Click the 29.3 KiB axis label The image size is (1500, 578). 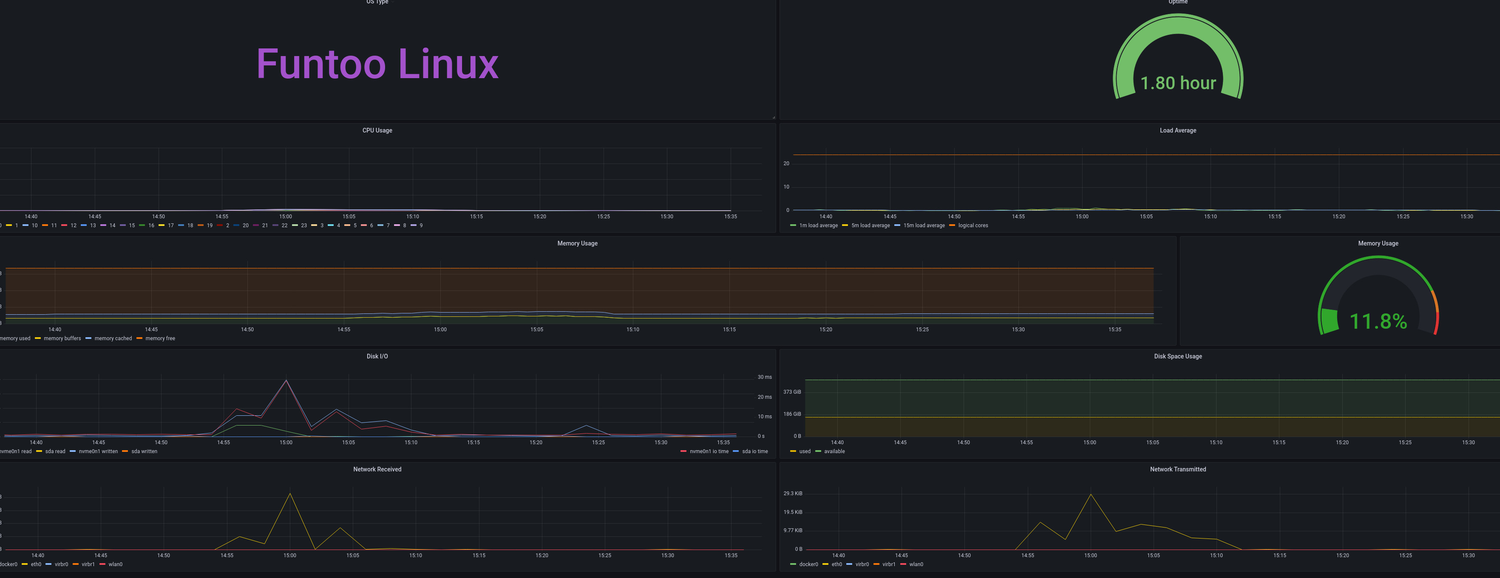pyautogui.click(x=792, y=494)
